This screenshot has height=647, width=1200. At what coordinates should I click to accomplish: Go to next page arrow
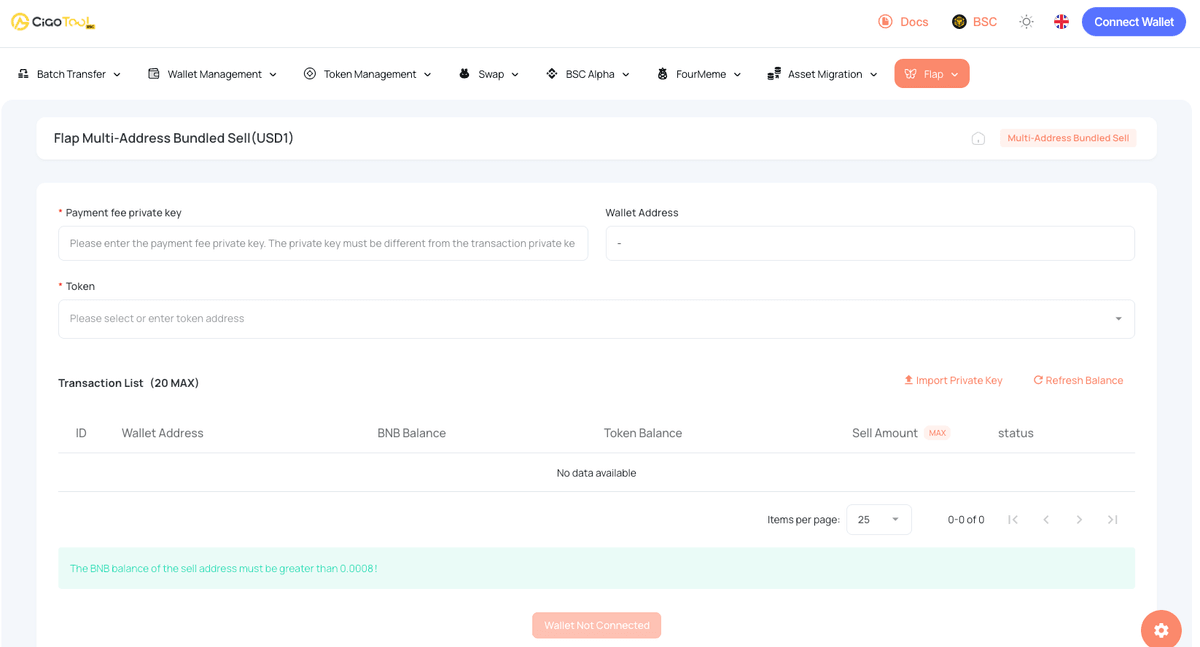pos(1079,520)
